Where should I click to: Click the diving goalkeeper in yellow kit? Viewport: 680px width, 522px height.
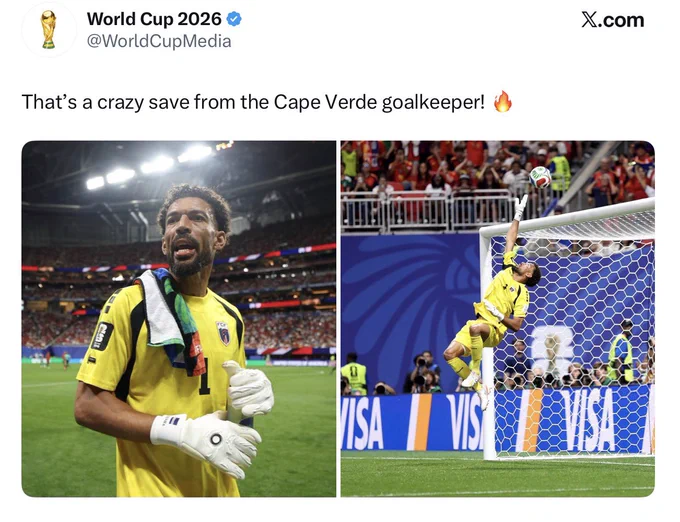point(492,299)
